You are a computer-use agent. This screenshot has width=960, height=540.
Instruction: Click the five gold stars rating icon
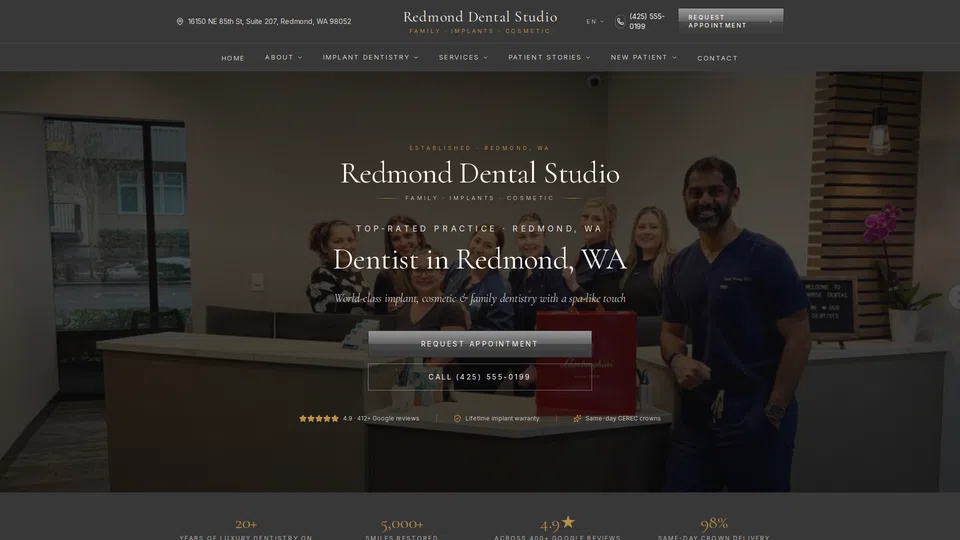point(318,419)
